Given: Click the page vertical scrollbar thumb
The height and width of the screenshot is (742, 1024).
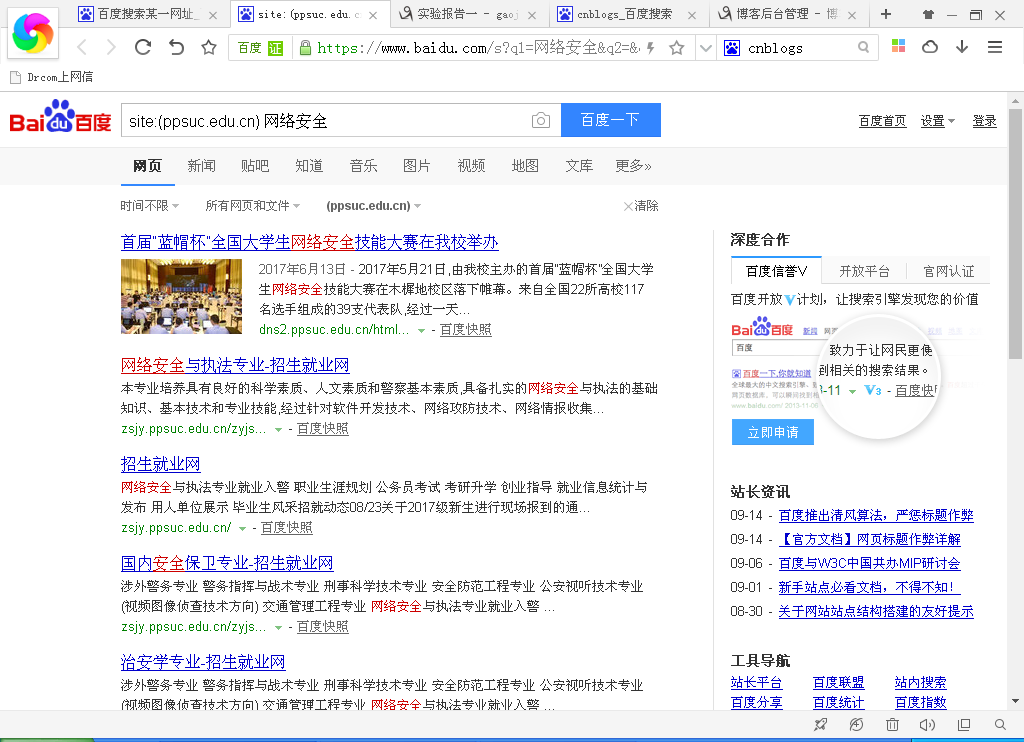Looking at the screenshot, I should pos(1015,234).
